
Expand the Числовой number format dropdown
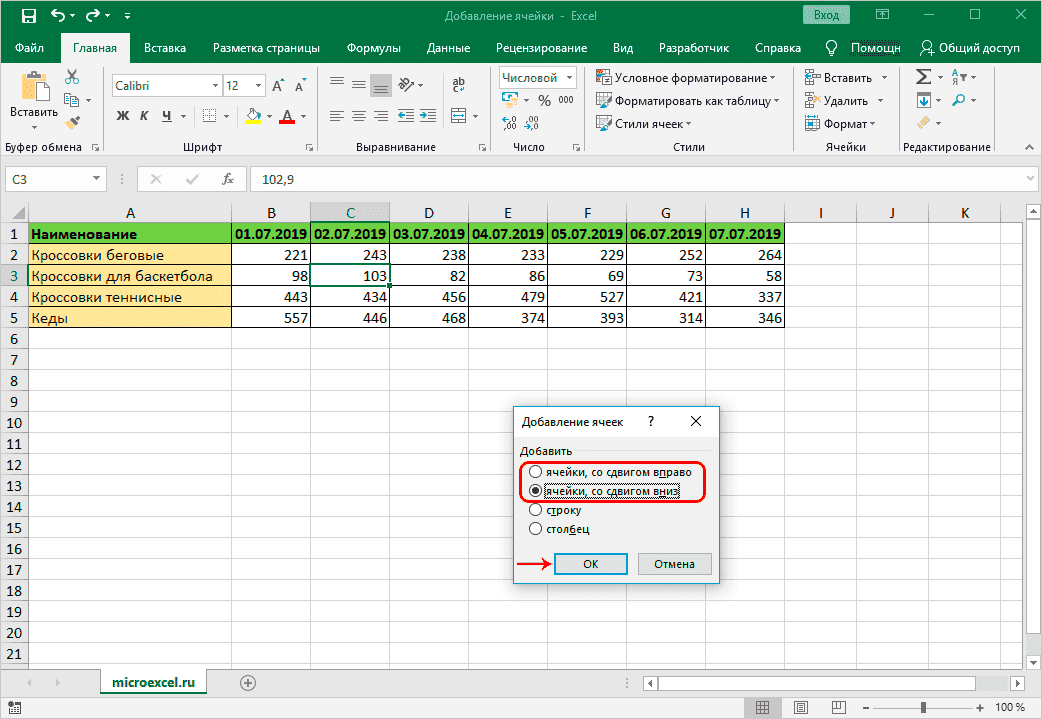(x=569, y=78)
